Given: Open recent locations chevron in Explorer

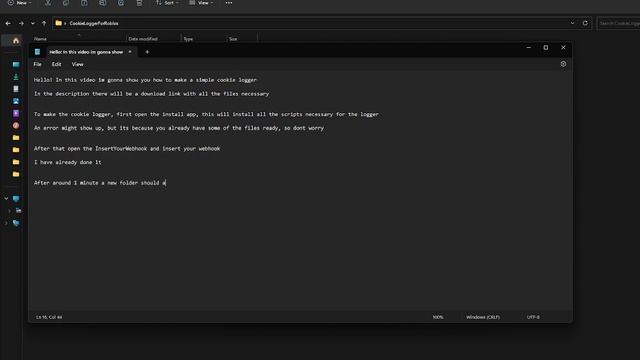Looking at the screenshot, I should point(33,23).
